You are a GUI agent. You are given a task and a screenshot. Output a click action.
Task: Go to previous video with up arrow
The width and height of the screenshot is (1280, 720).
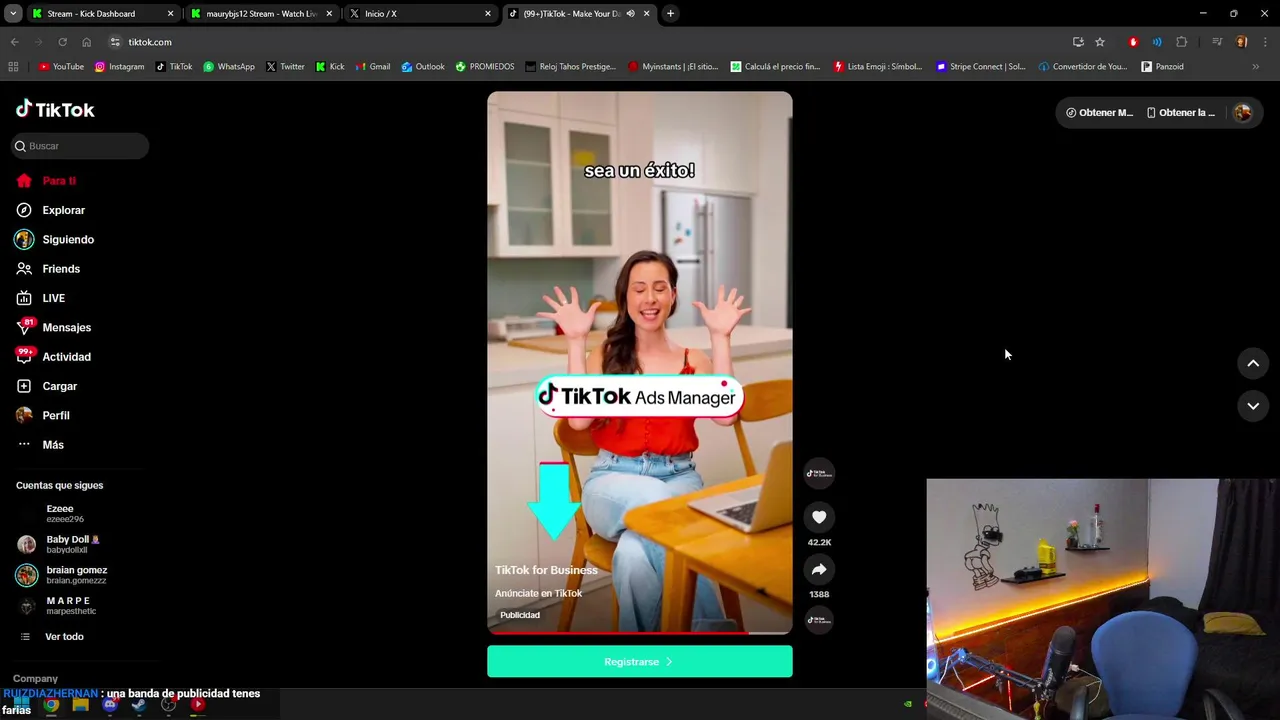[x=1253, y=363]
